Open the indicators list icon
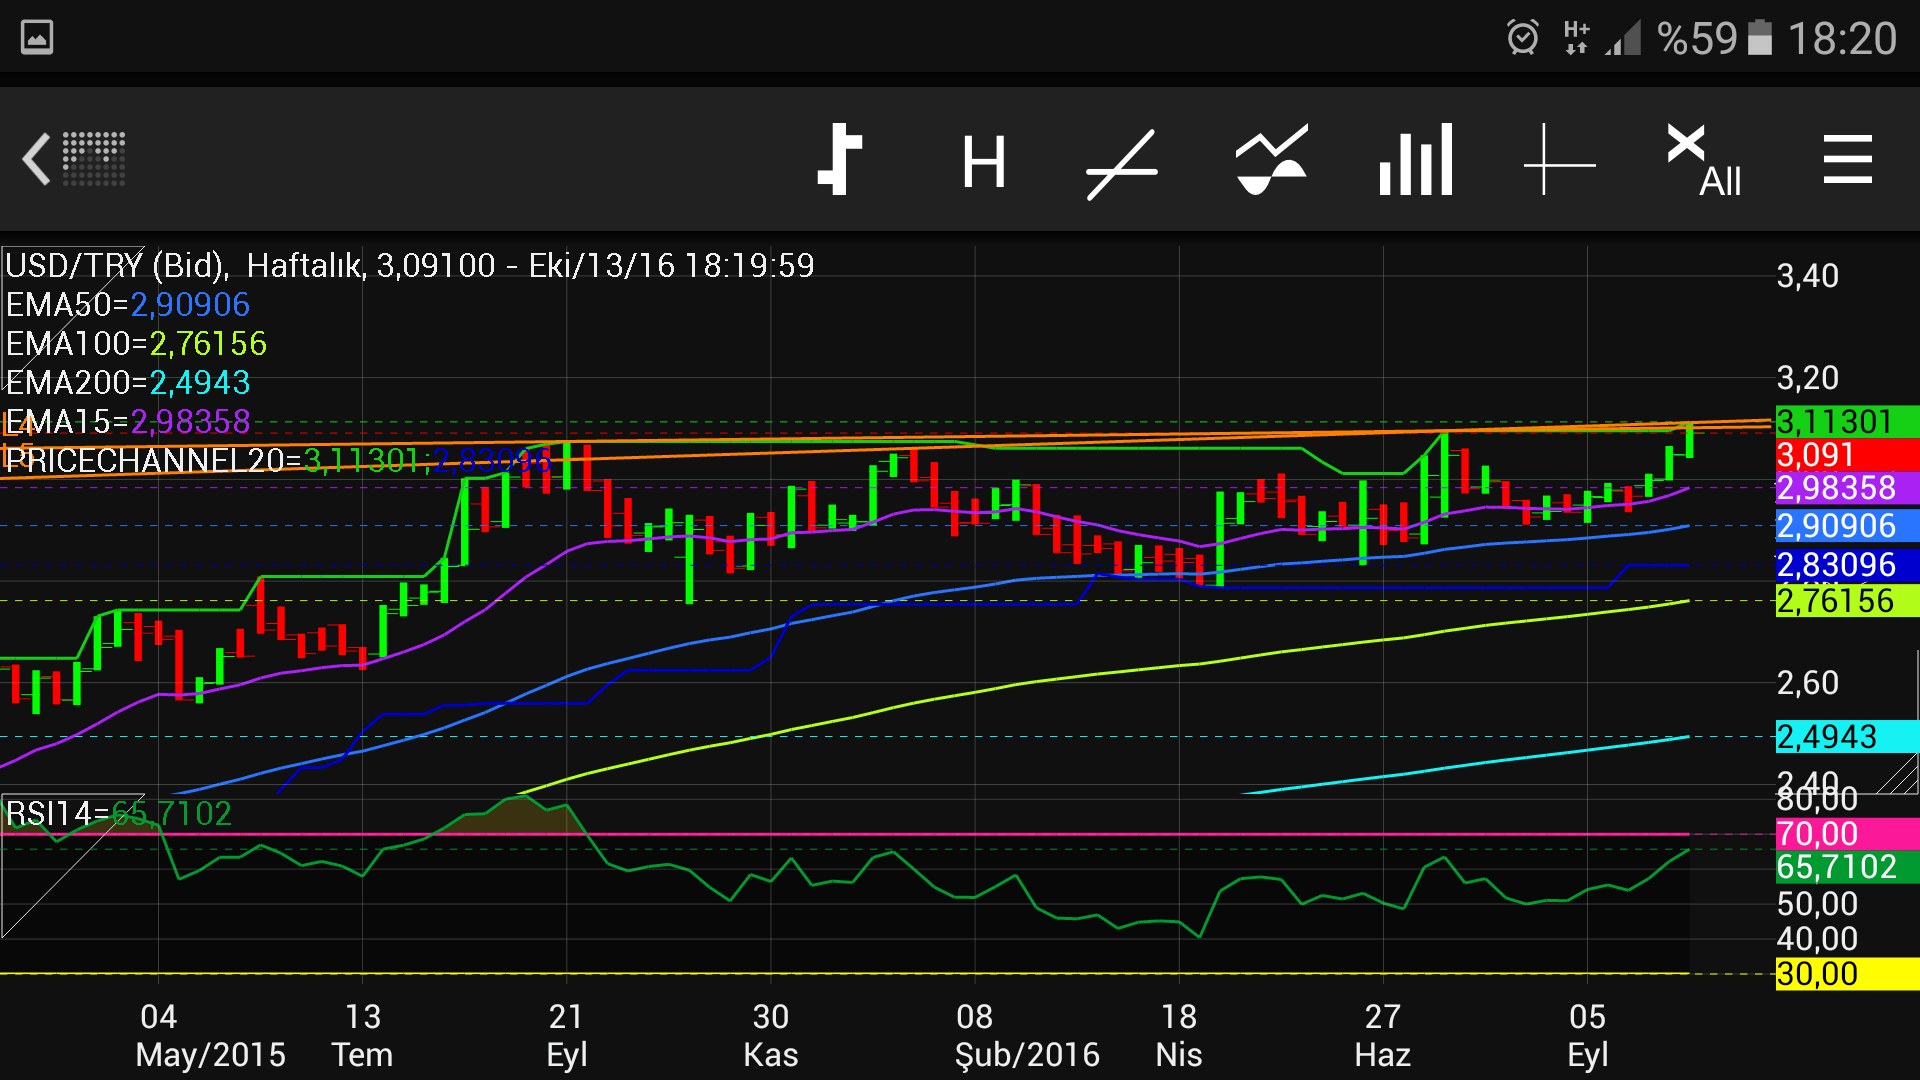This screenshot has height=1080, width=1920. point(1270,160)
